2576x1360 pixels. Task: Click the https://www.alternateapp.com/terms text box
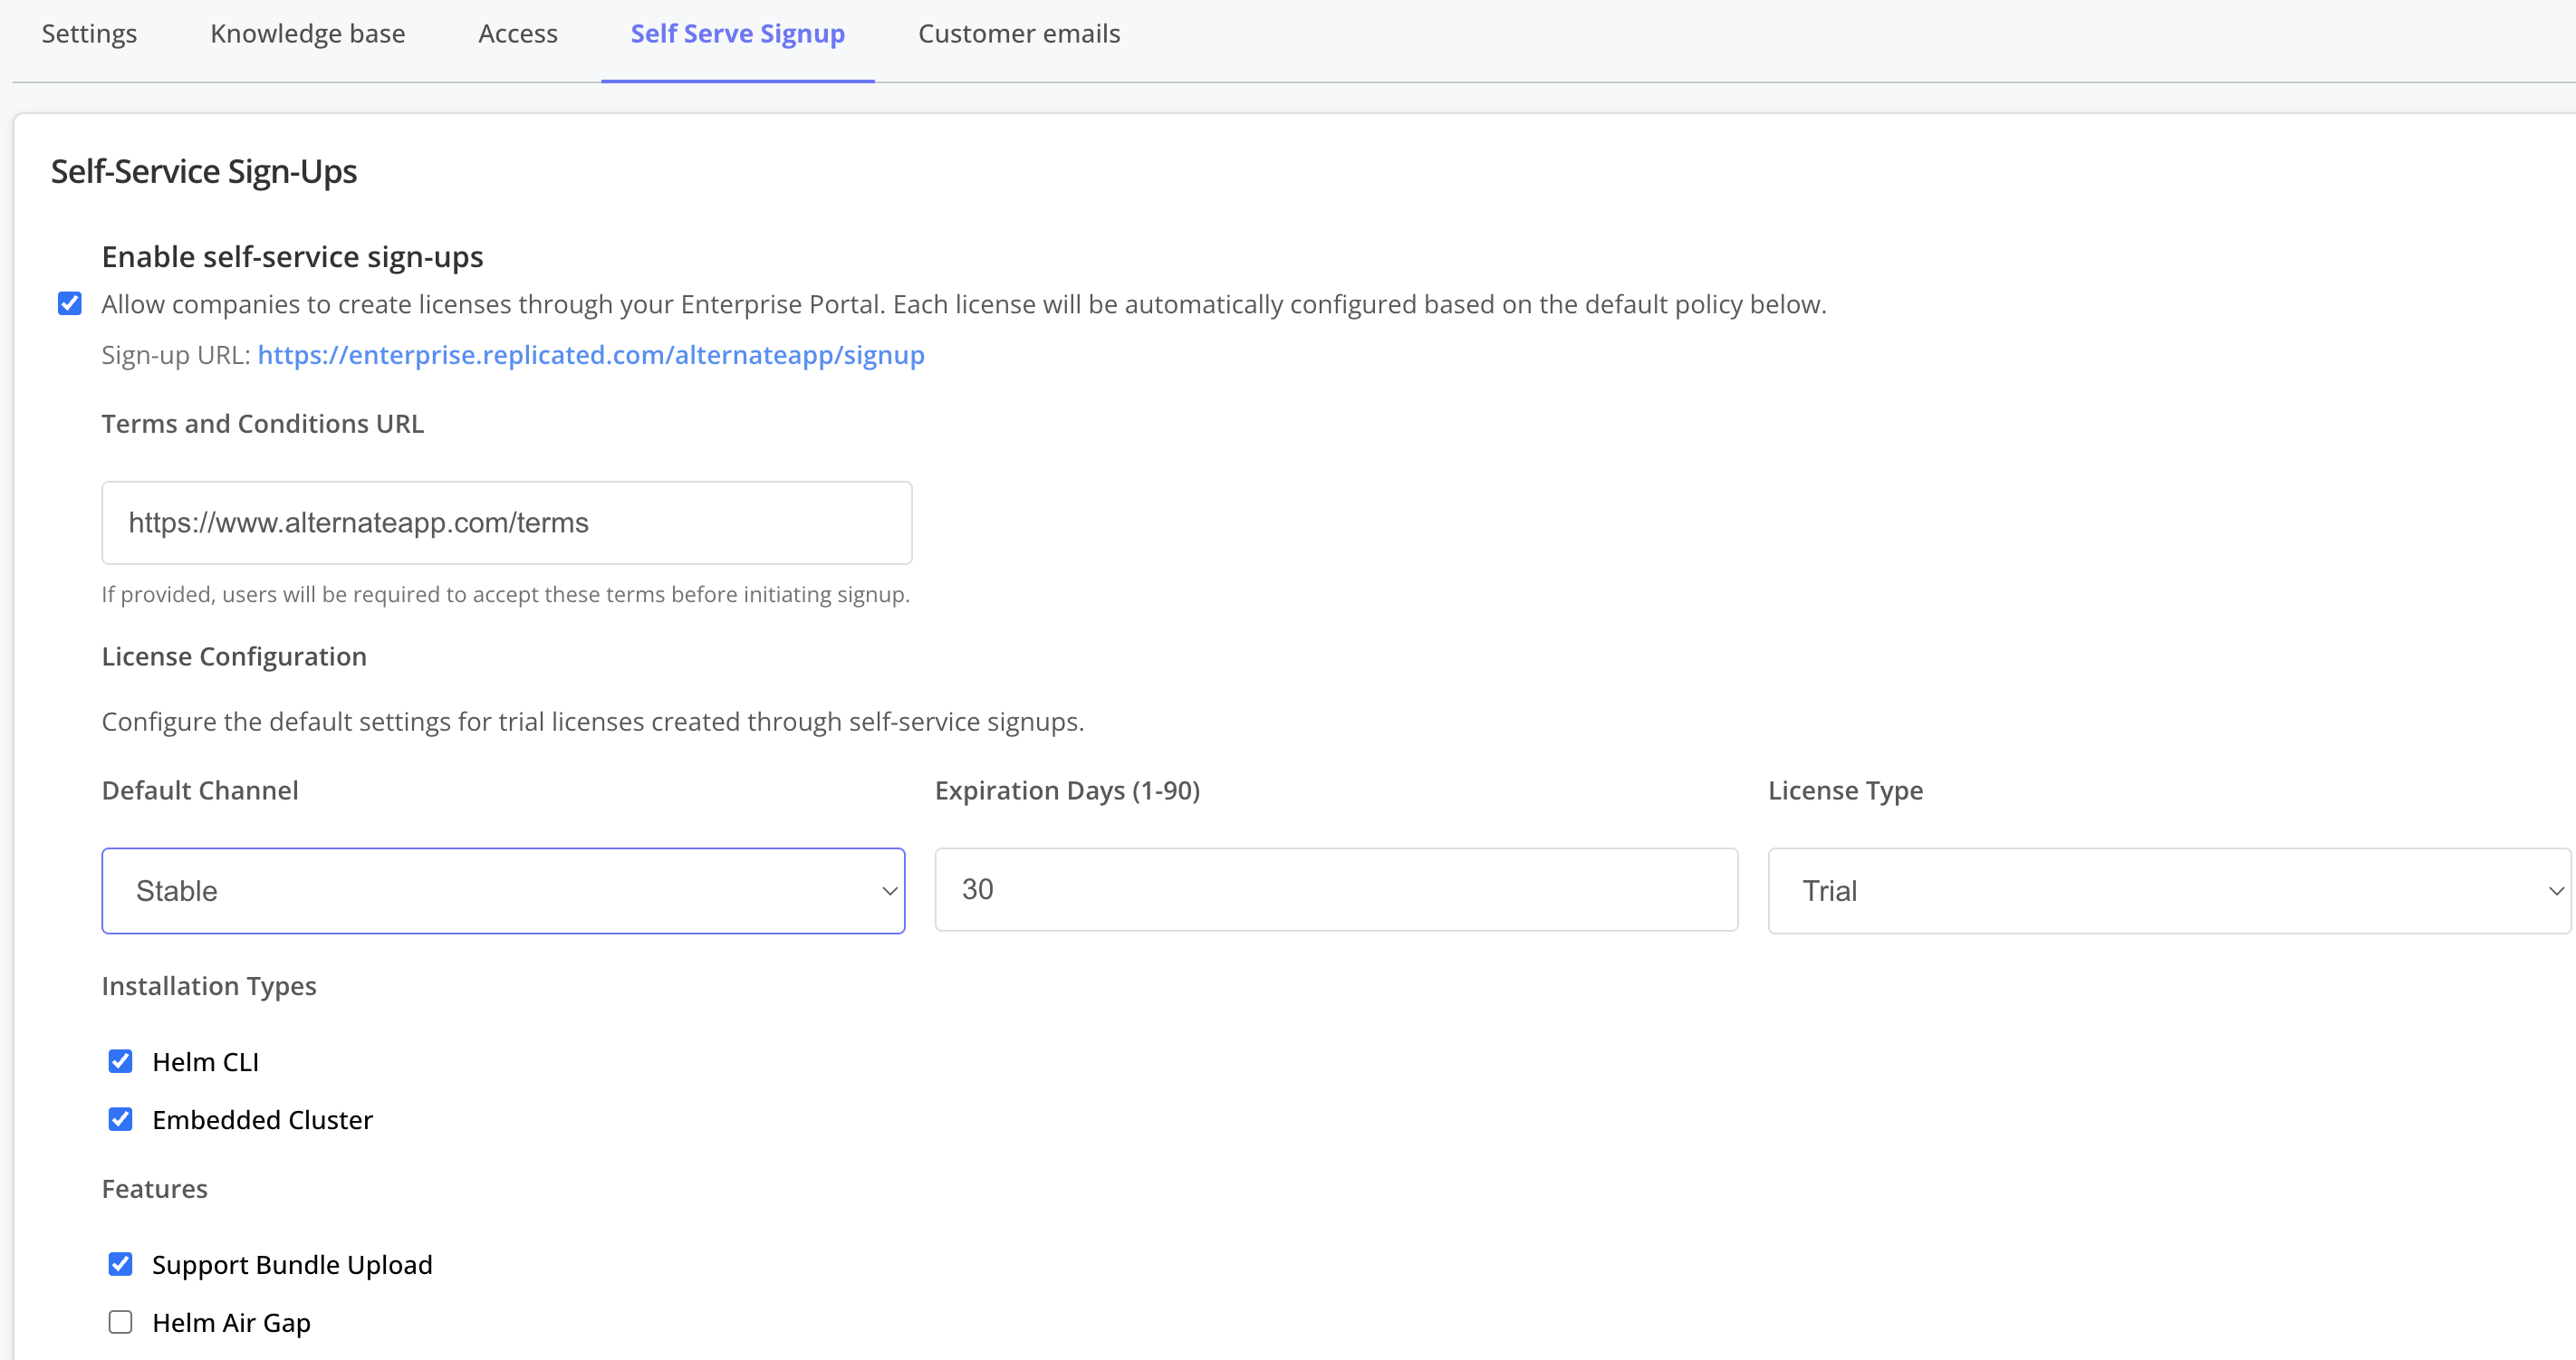506,522
